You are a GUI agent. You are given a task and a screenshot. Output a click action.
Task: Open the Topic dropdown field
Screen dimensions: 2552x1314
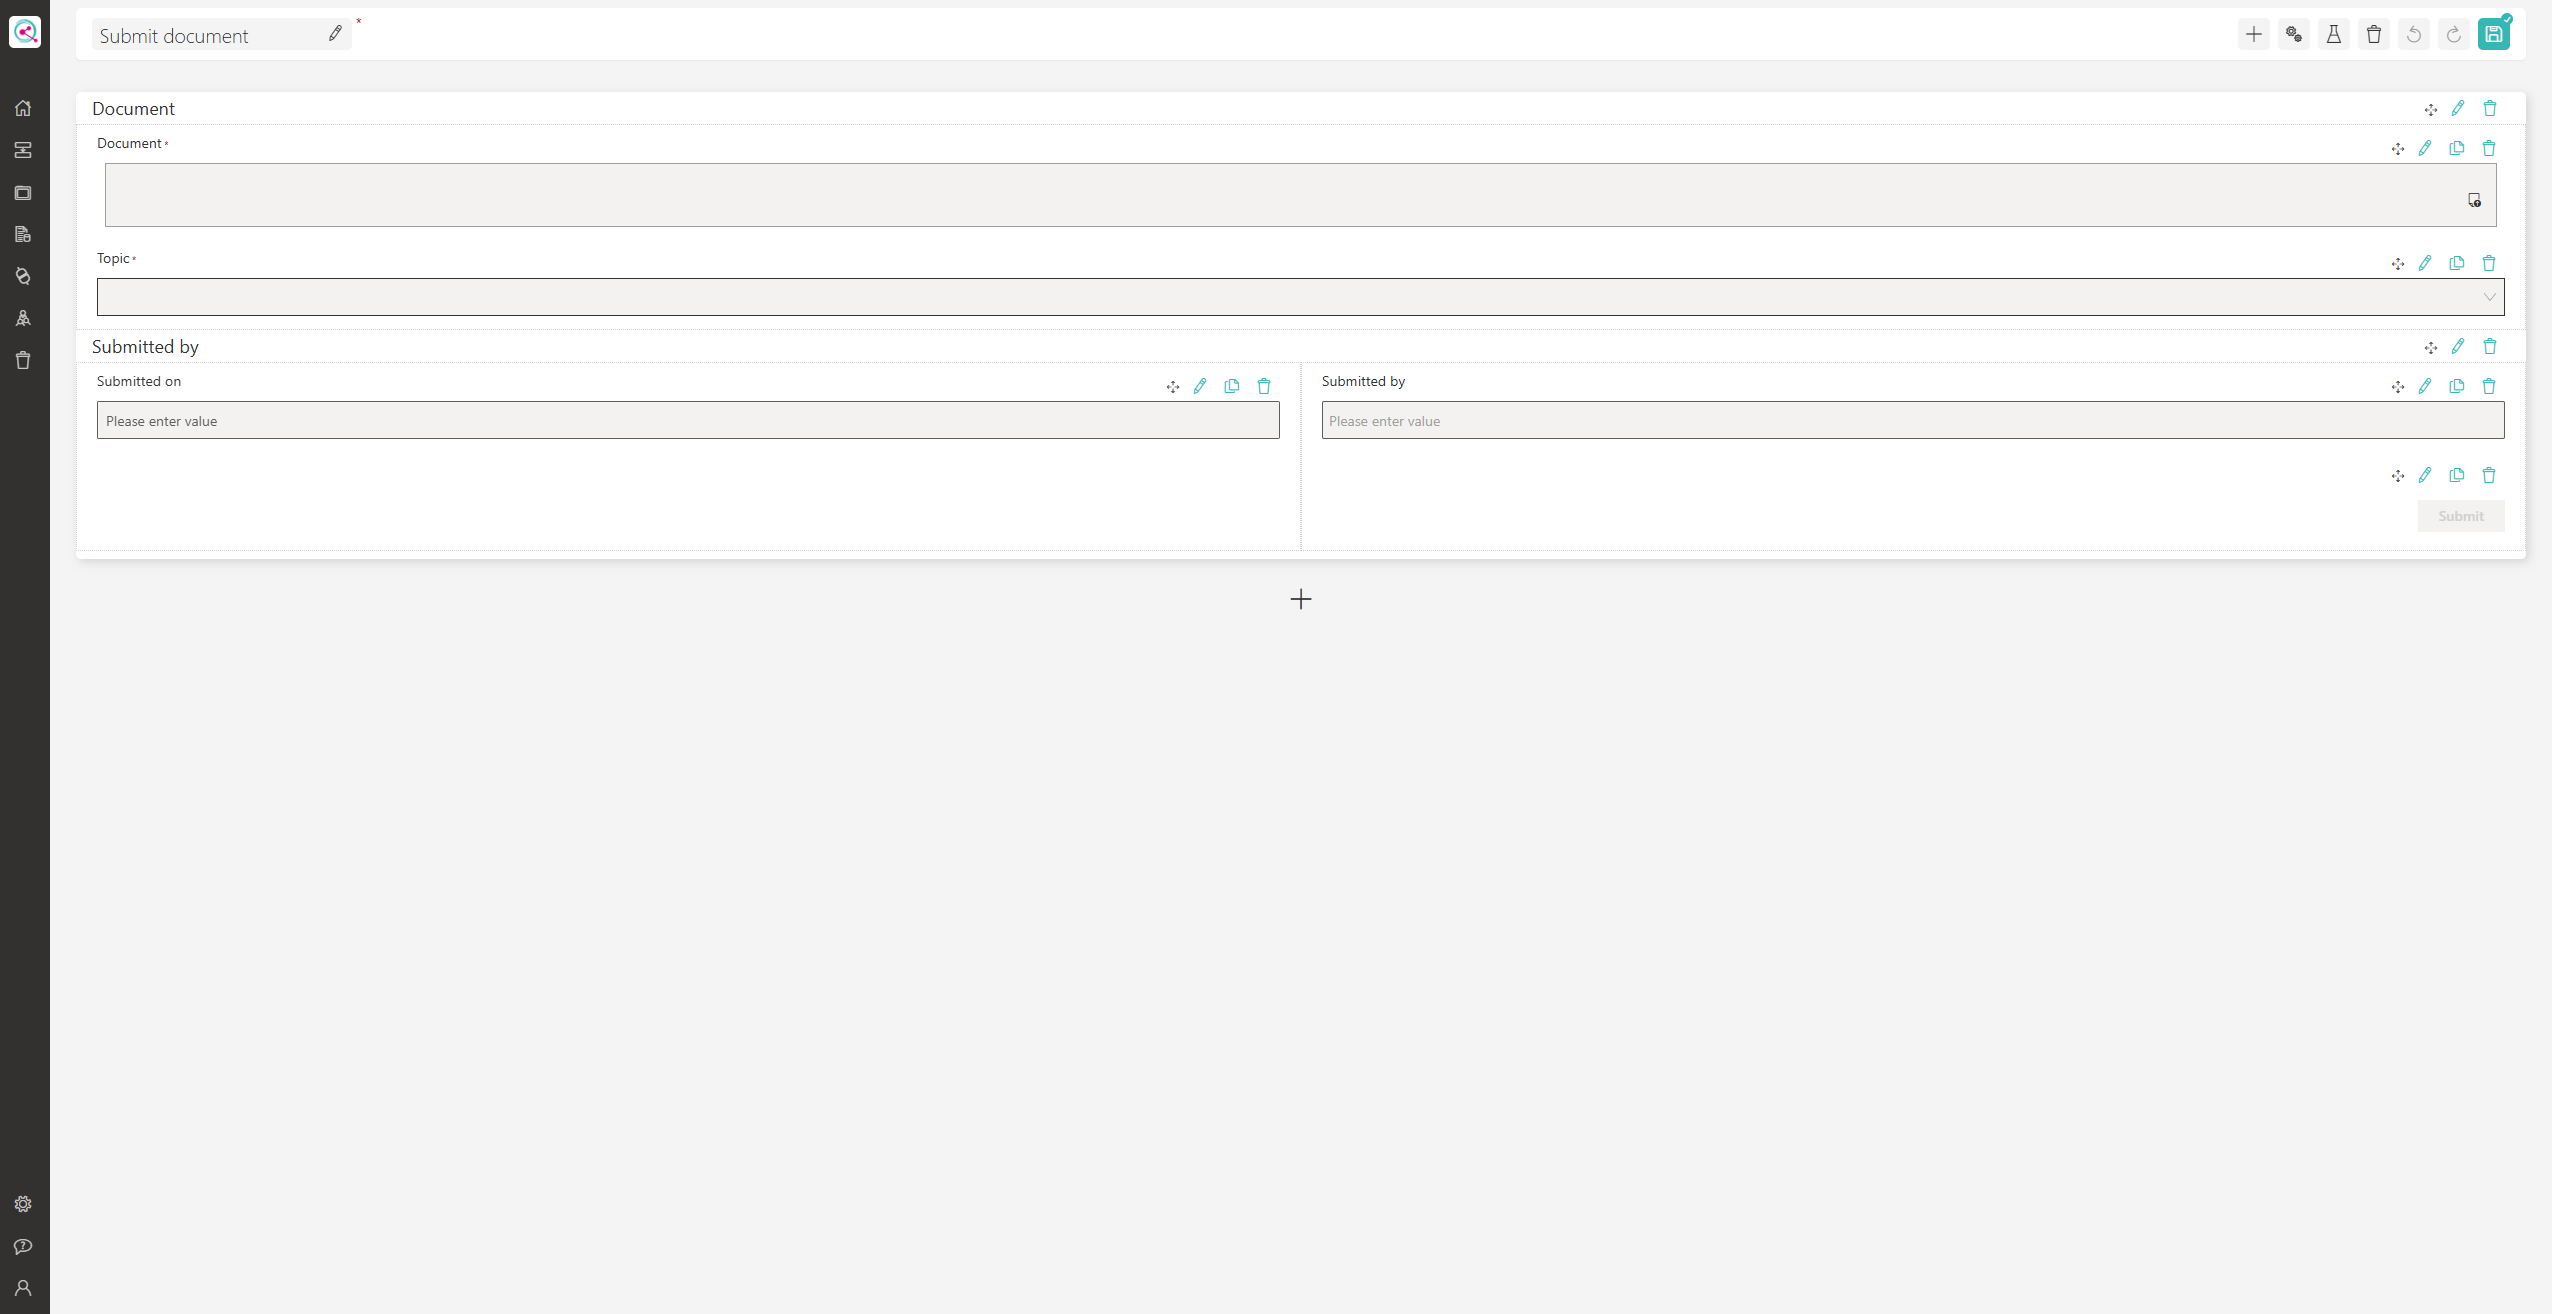1300,297
